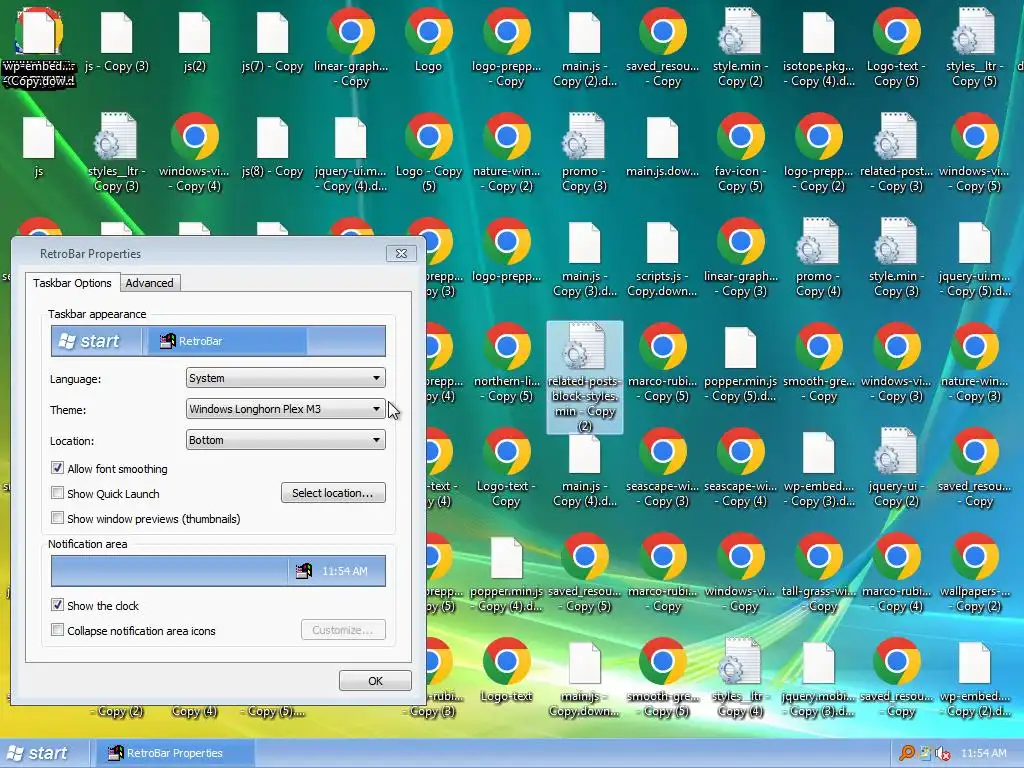Click the 'wp-embed.... - Copy (2).d...' label
The height and width of the screenshot is (768, 1024).
click(975, 703)
